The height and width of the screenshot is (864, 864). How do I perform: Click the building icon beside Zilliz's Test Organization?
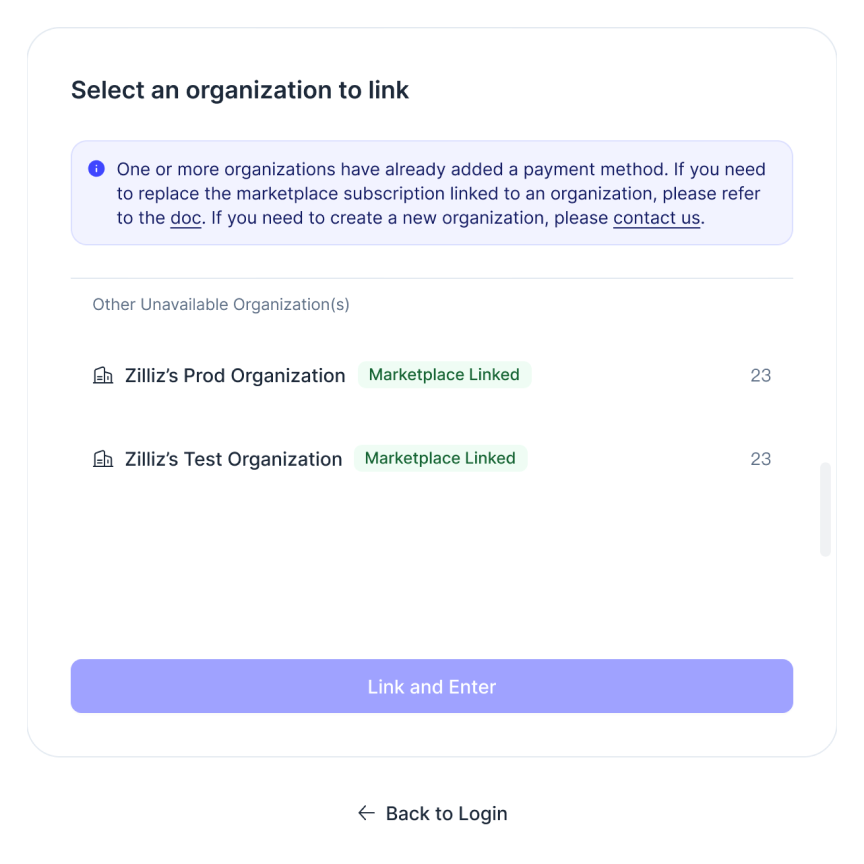point(103,458)
